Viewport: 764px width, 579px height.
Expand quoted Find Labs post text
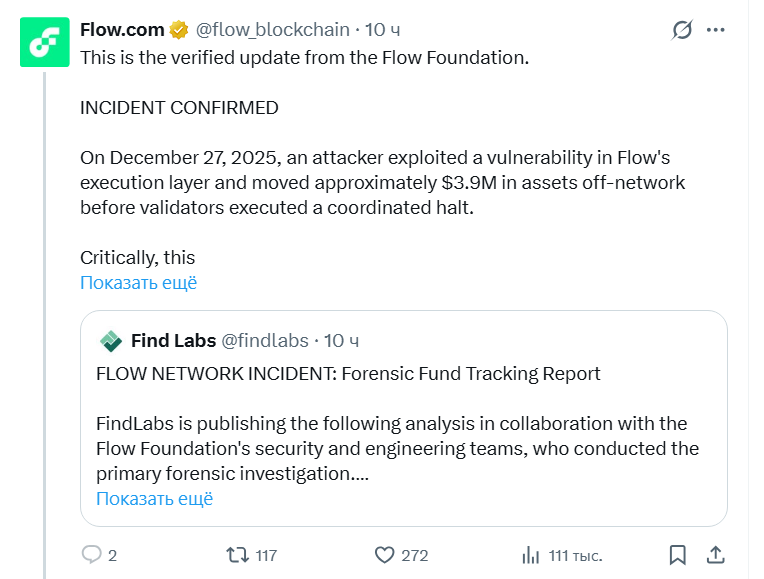click(154, 498)
